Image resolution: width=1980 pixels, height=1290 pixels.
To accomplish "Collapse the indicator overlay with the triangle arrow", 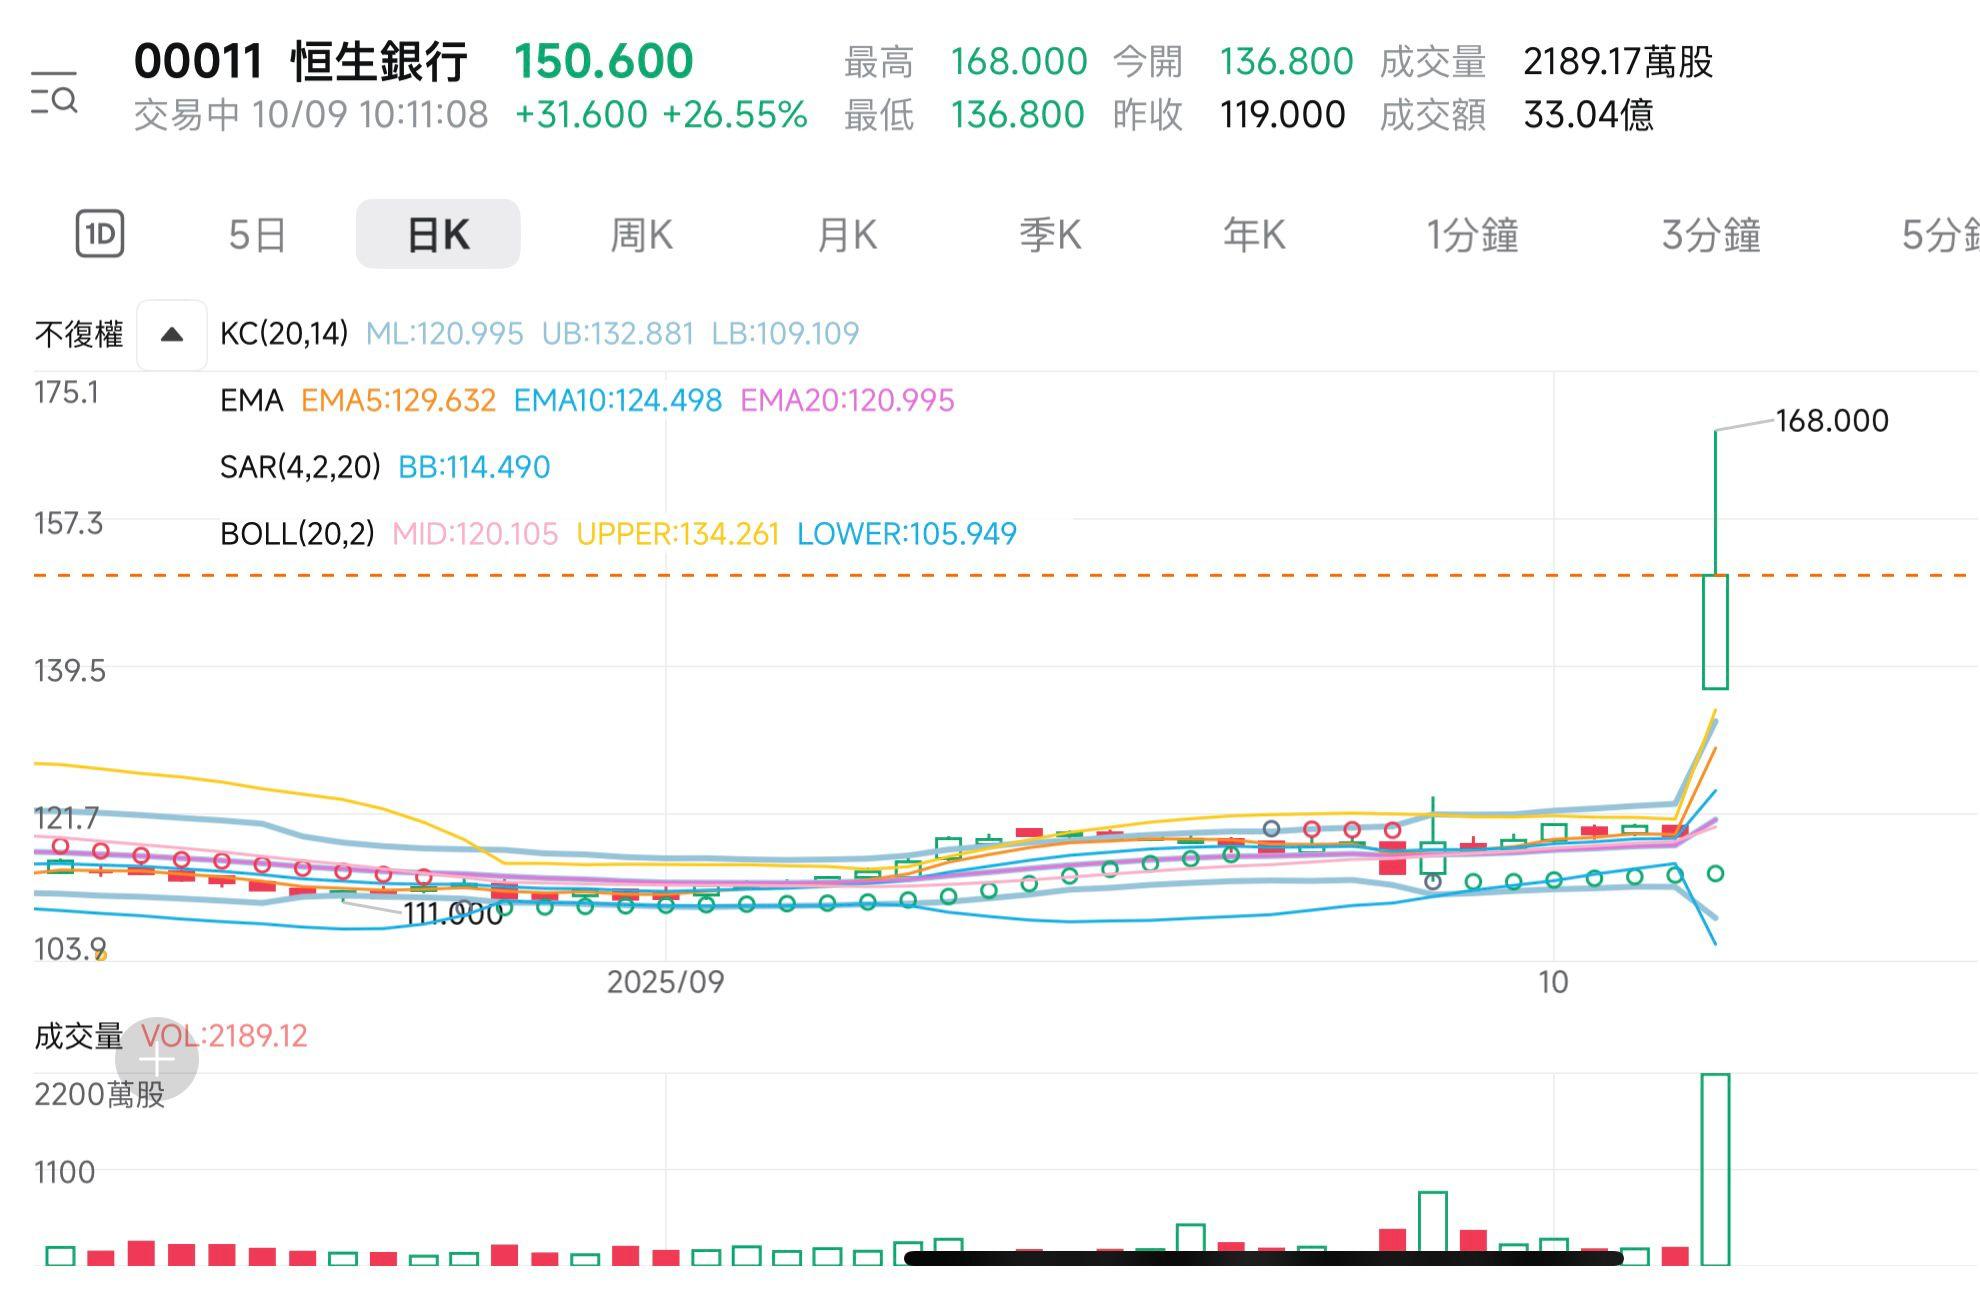I will pyautogui.click(x=170, y=333).
